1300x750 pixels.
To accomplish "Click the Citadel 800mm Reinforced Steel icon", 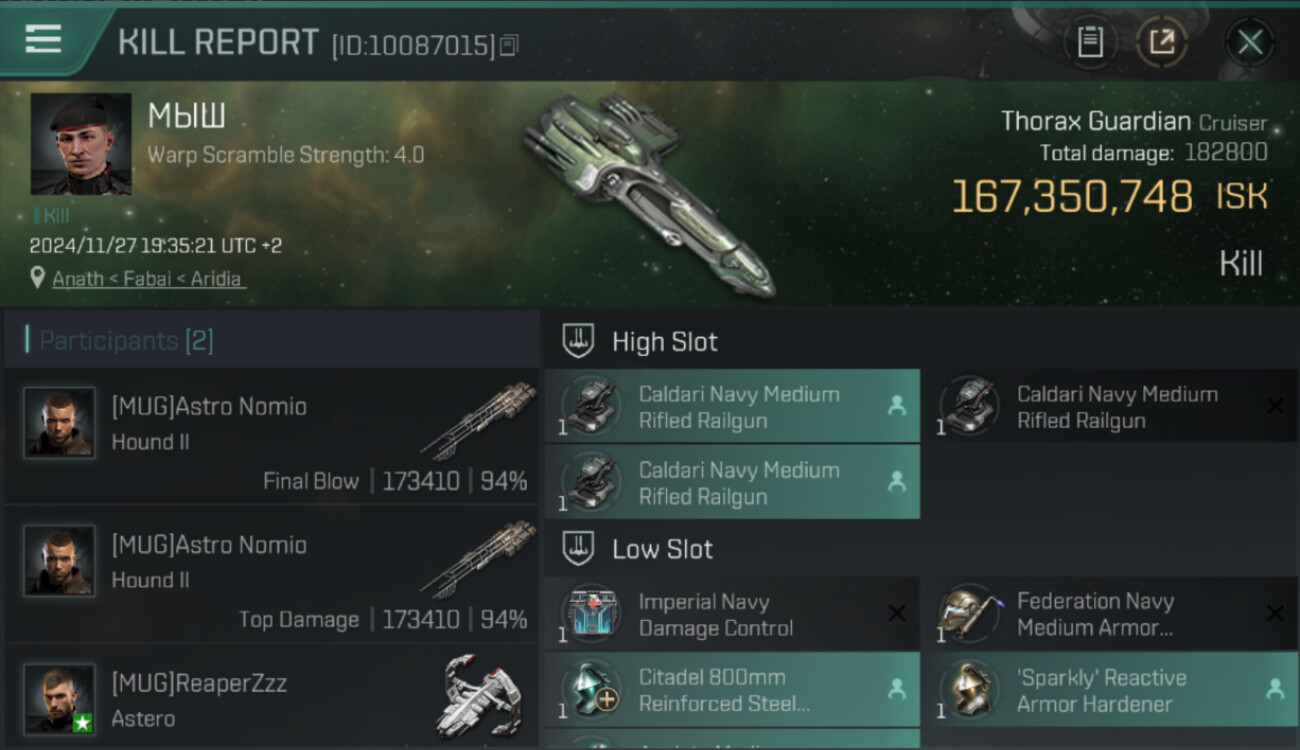I will click(x=591, y=690).
